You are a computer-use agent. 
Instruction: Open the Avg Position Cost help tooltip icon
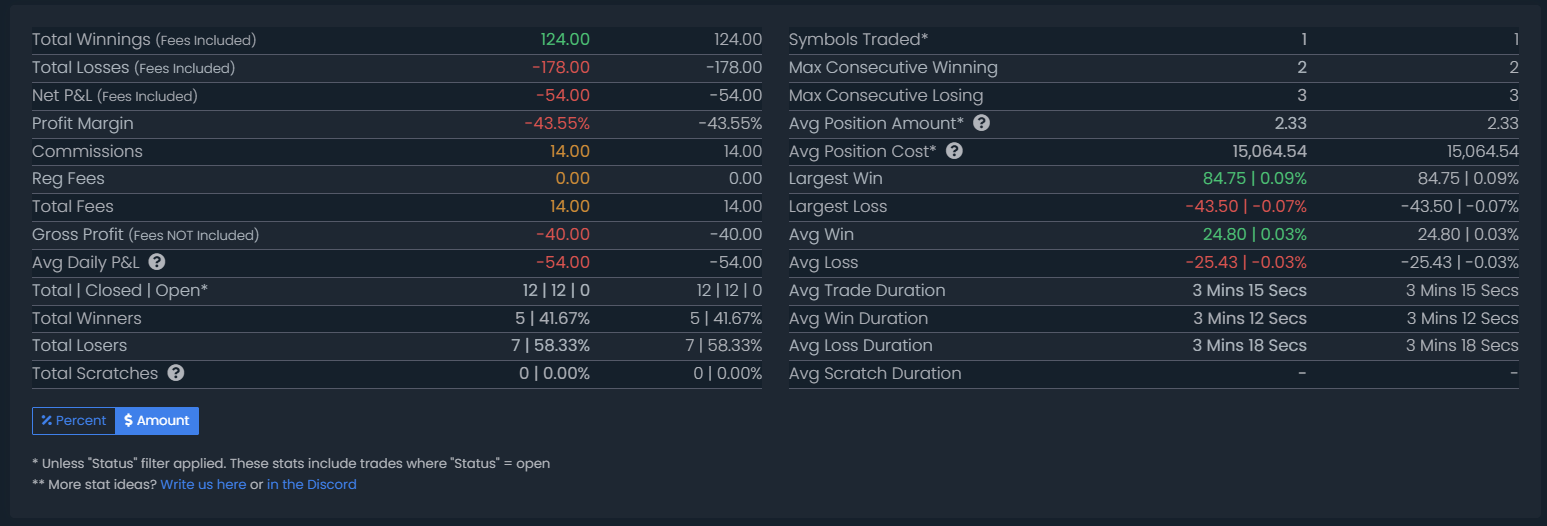point(955,152)
